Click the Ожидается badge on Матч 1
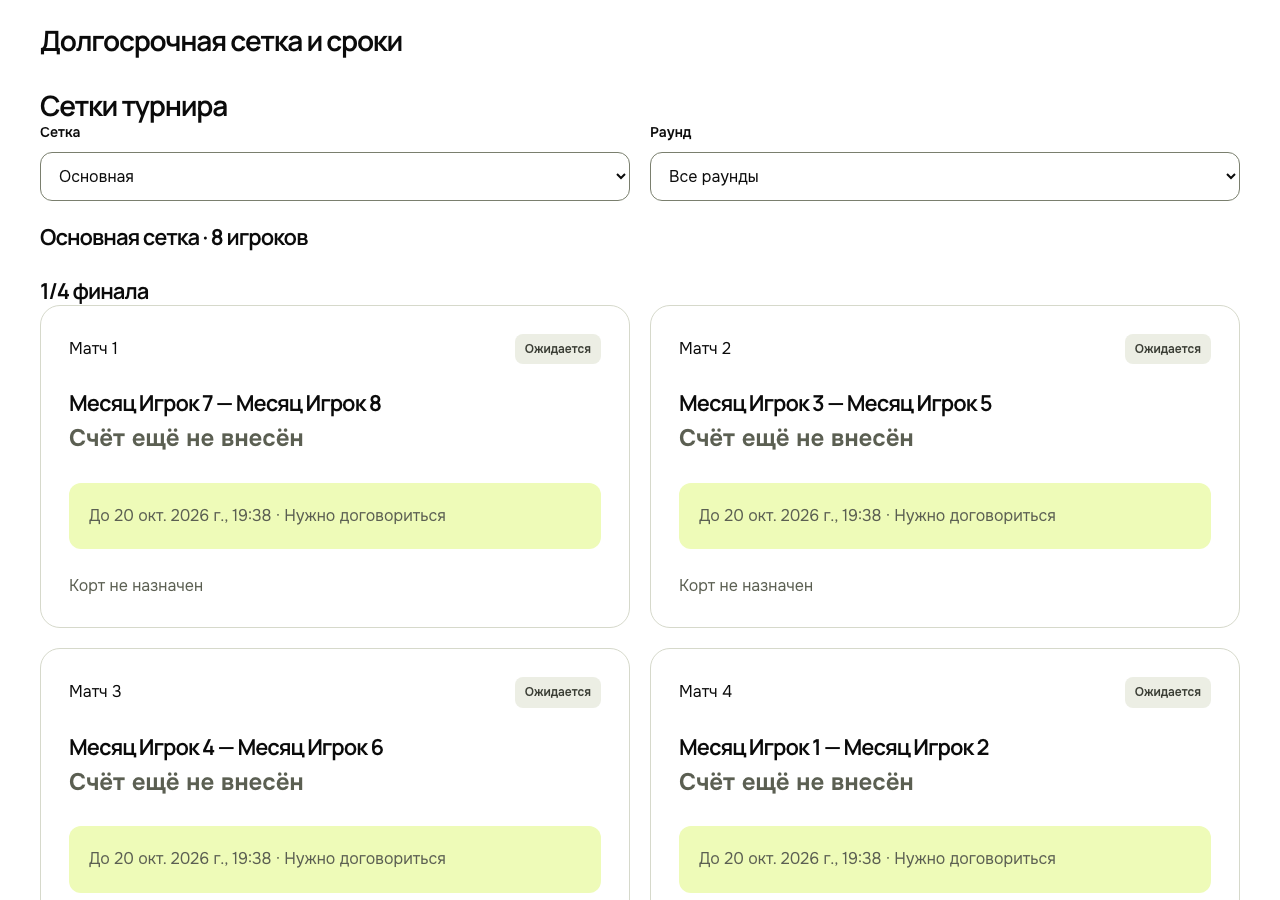This screenshot has height=900, width=1280. tap(558, 349)
